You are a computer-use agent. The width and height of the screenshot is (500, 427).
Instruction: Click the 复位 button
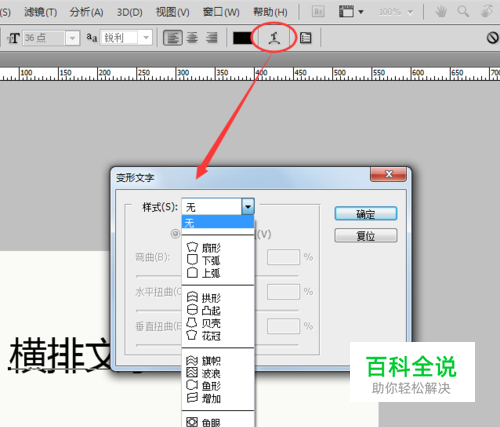pyautogui.click(x=366, y=236)
